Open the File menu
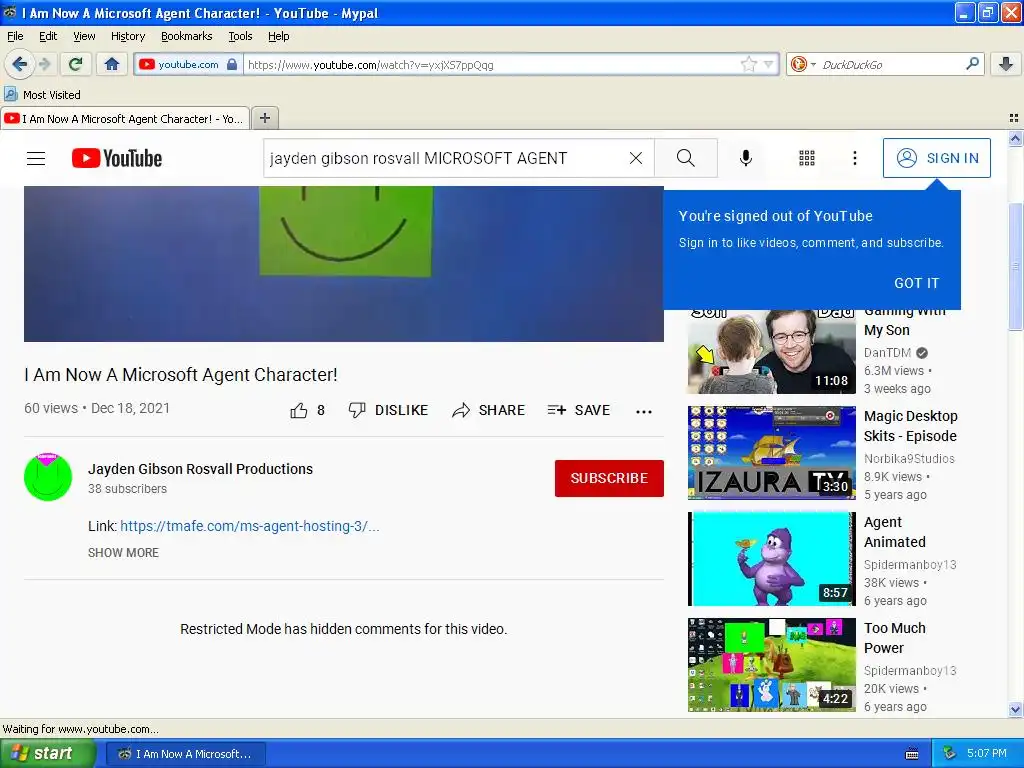The image size is (1024, 768). coord(15,36)
